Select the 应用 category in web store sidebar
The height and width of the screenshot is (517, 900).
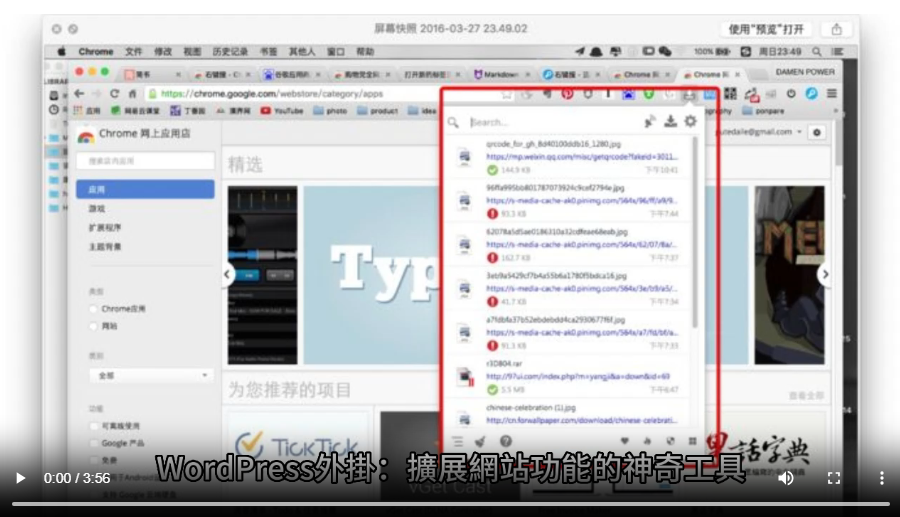pos(145,189)
